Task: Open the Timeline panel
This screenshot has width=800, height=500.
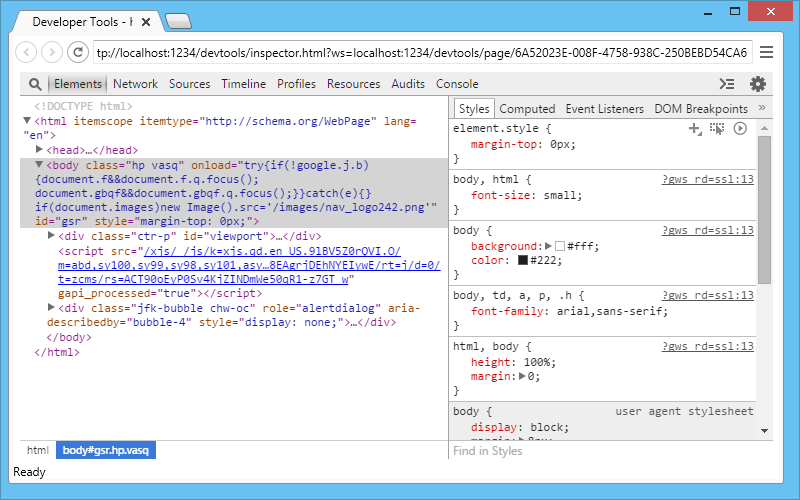Action: [x=243, y=84]
